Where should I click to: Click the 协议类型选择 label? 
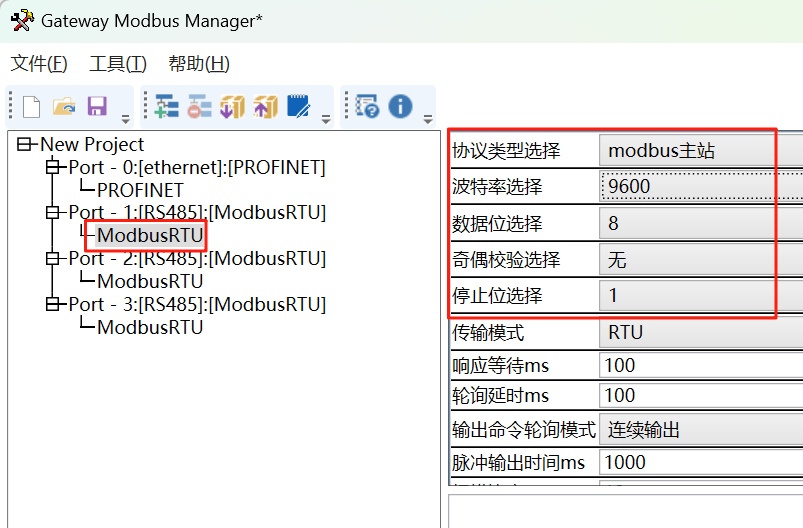[x=506, y=151]
